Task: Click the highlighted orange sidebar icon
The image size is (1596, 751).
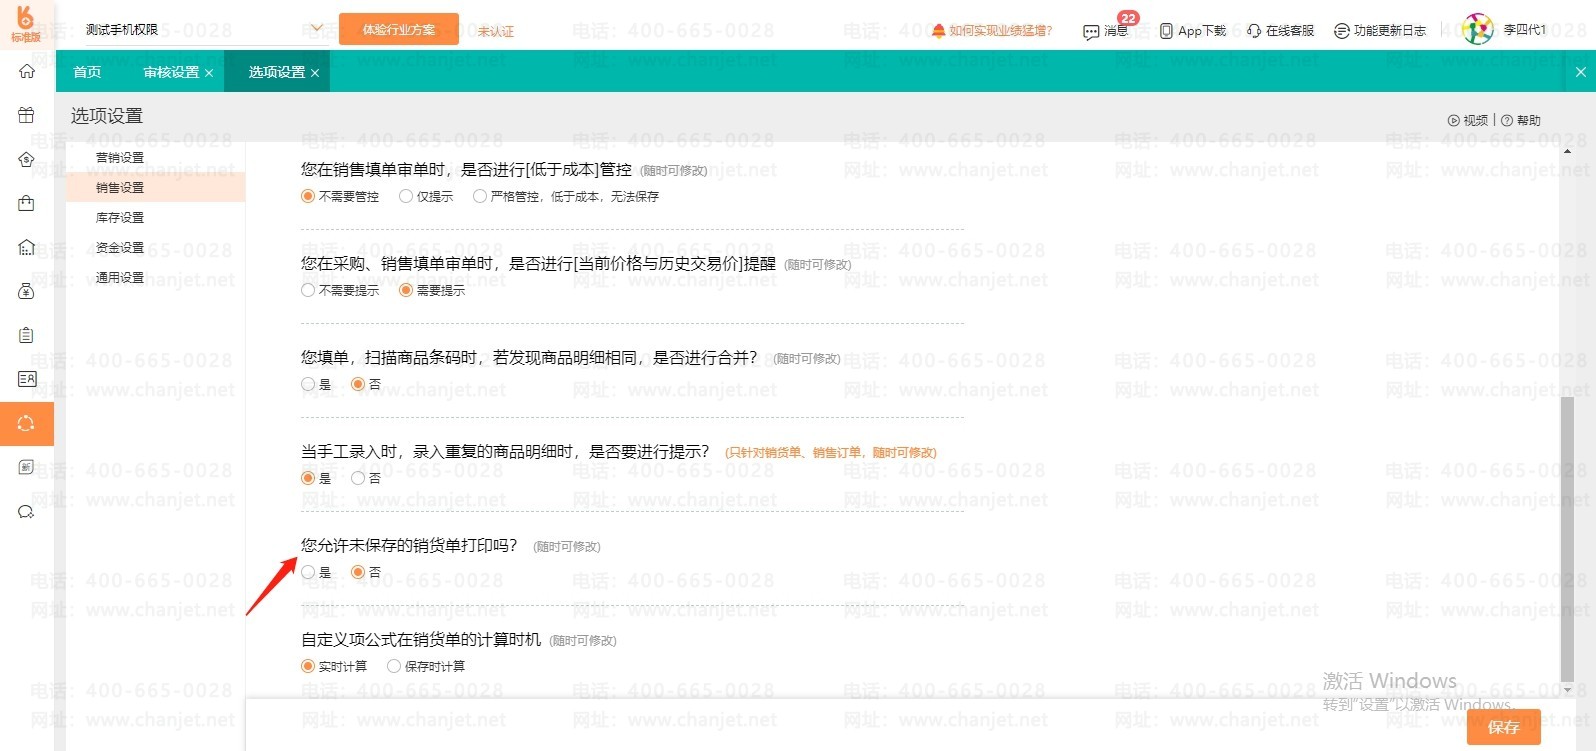Action: pyautogui.click(x=27, y=423)
